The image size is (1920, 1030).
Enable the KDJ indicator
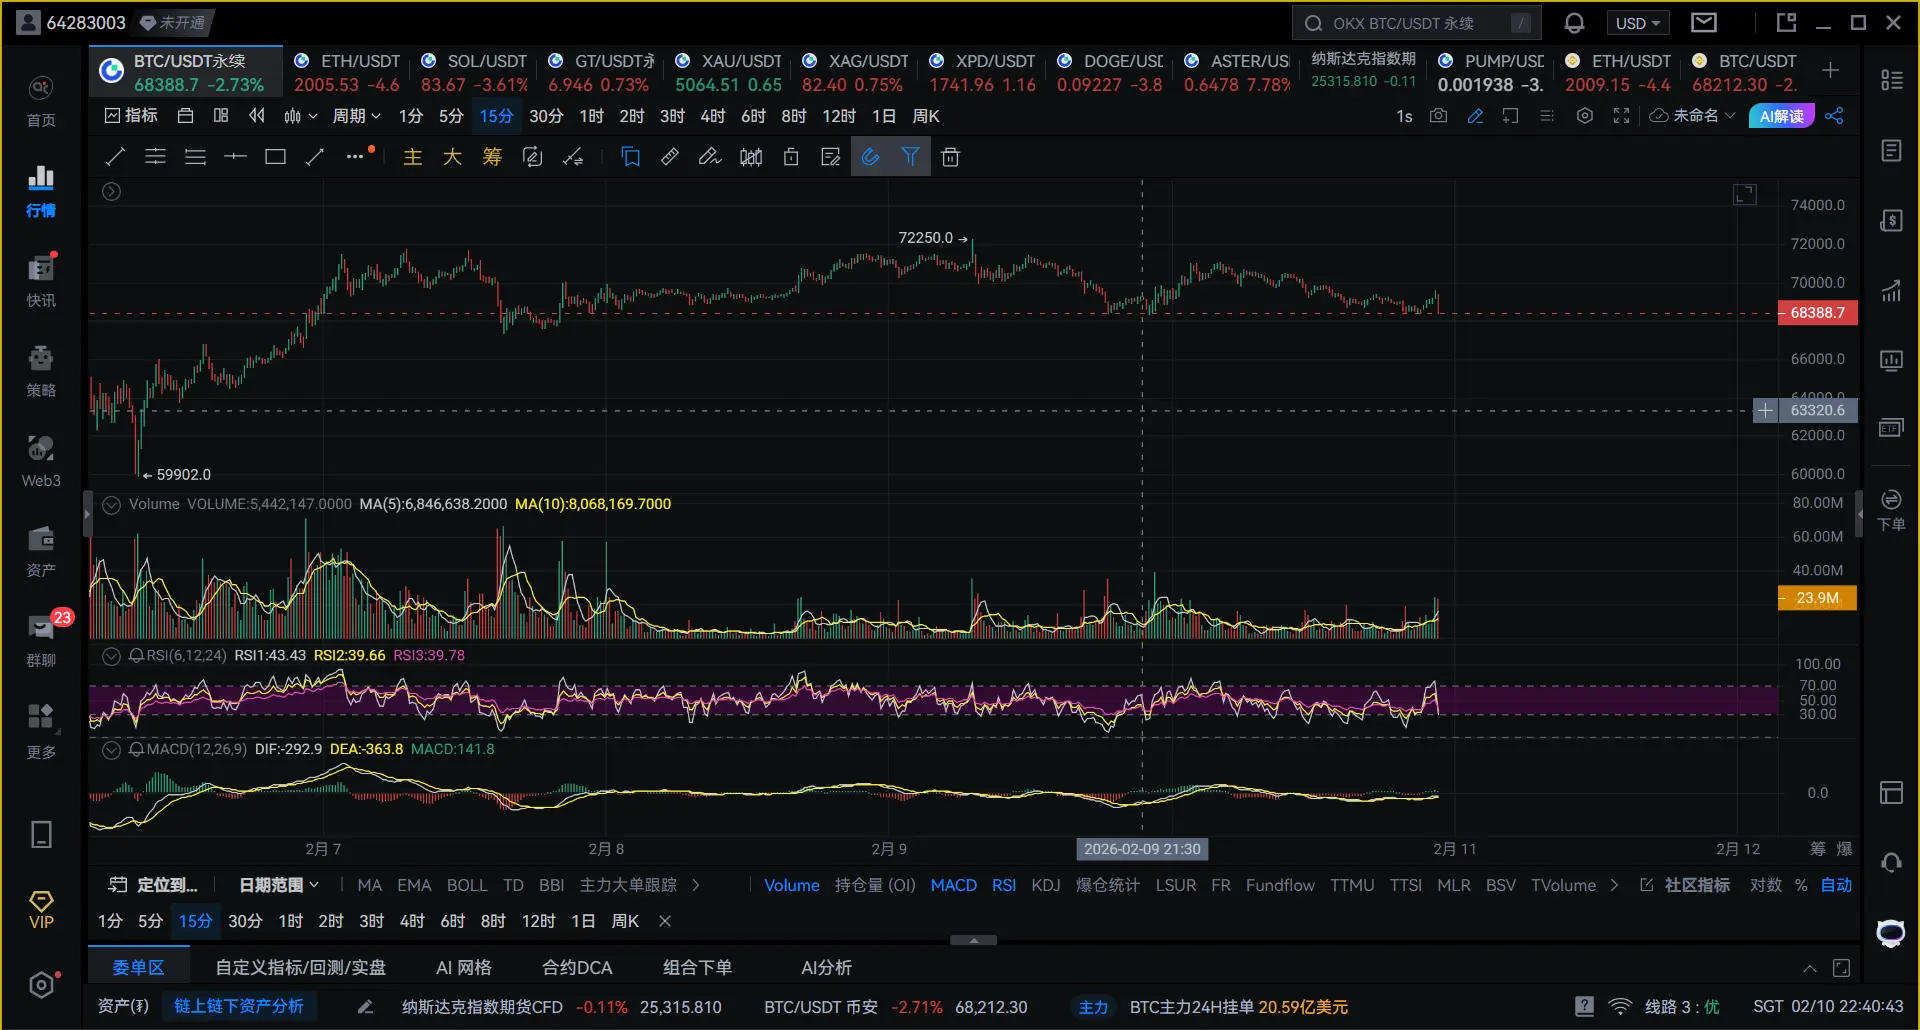(1045, 885)
